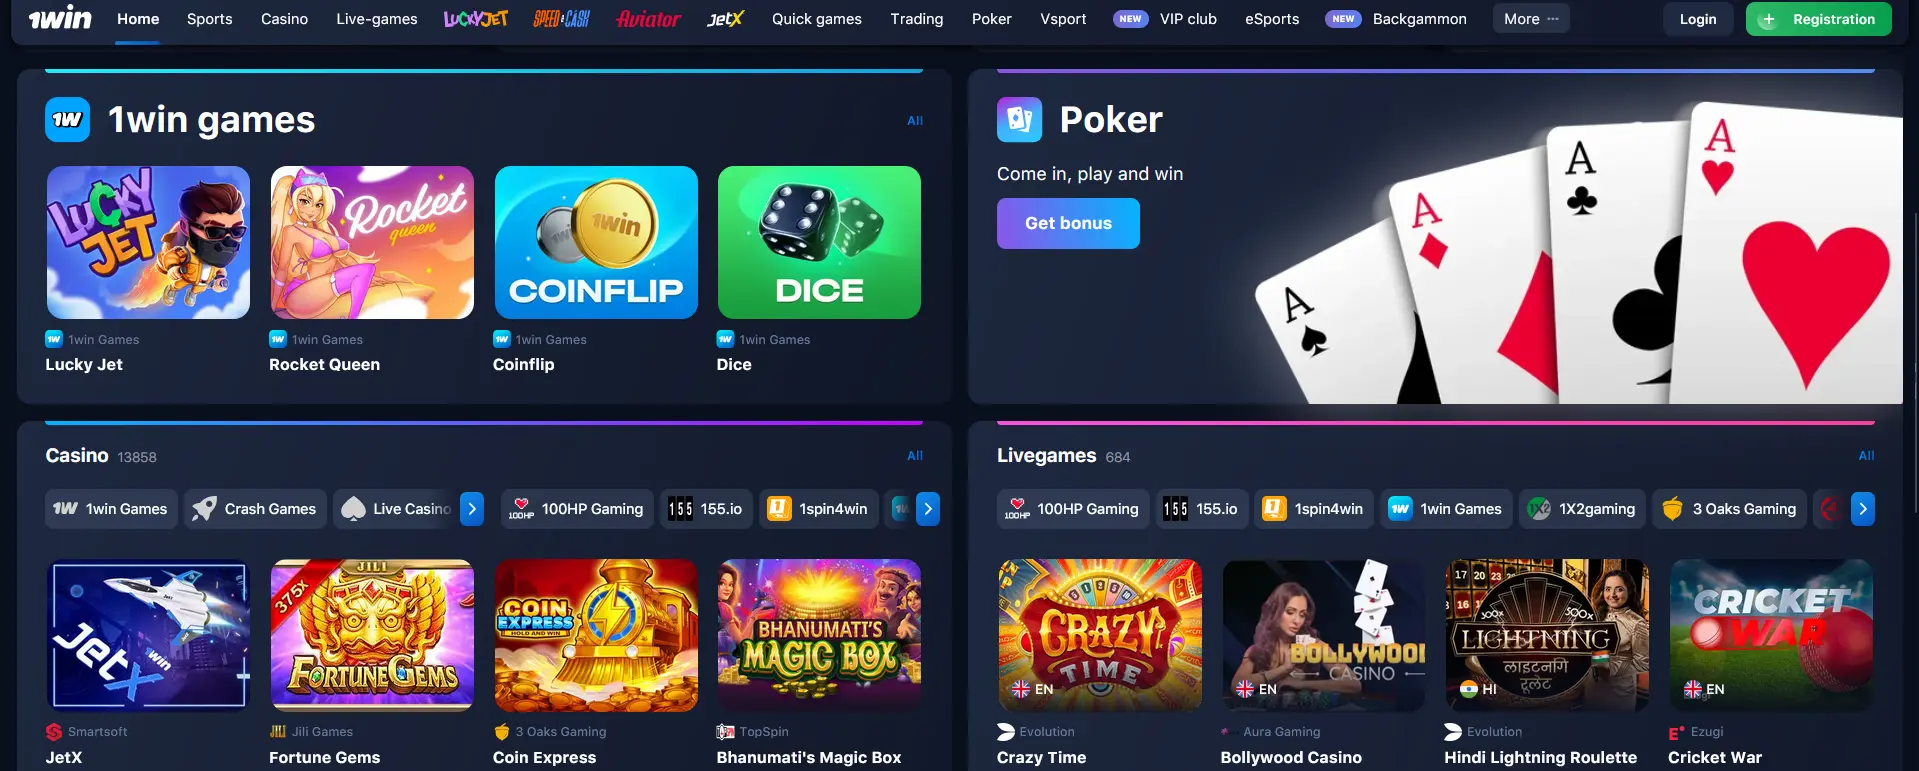Select the 3 Oaks Gaming filter in Livegames
1919x771 pixels.
(1729, 509)
